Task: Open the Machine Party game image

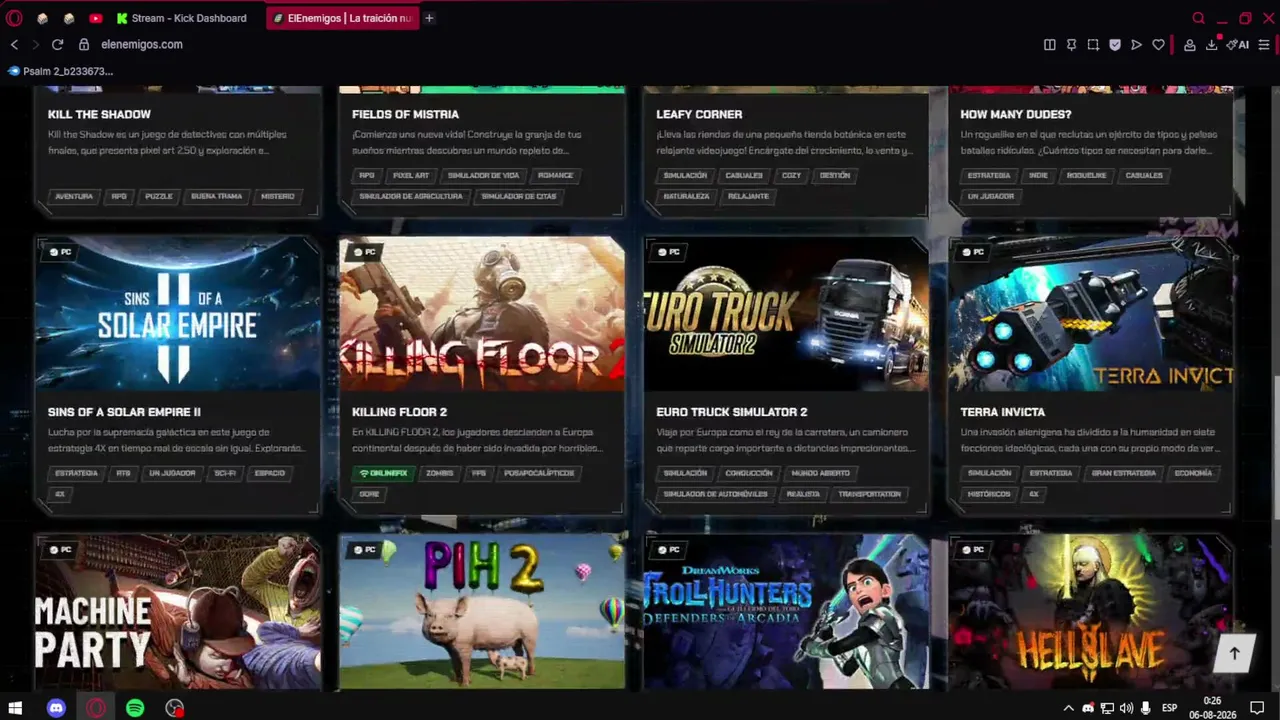Action: tap(178, 612)
